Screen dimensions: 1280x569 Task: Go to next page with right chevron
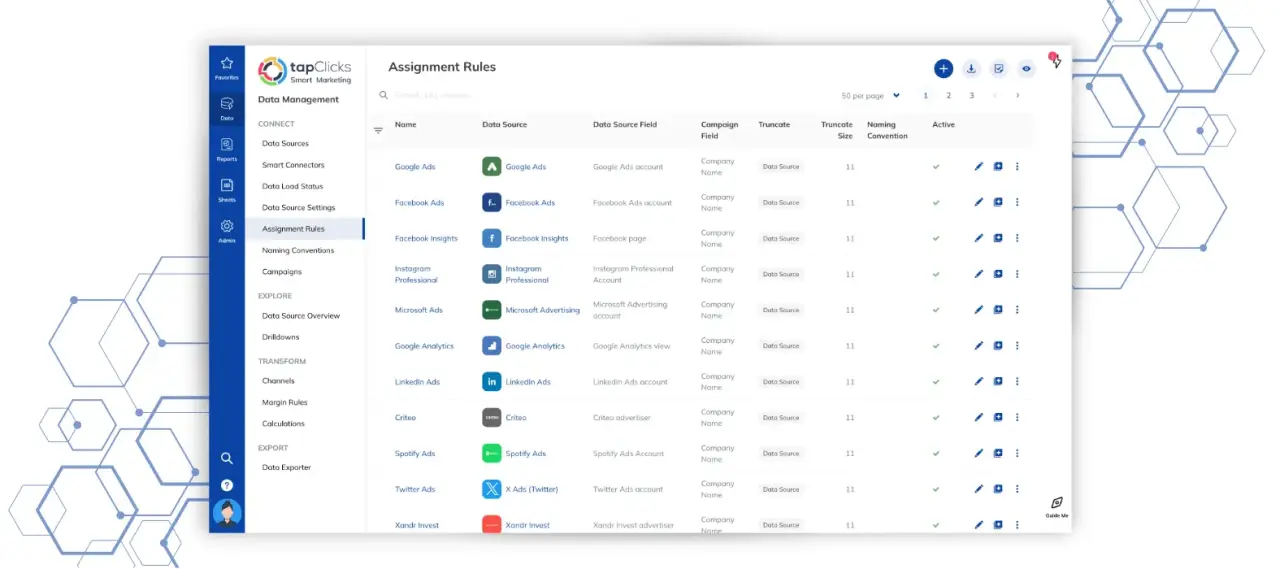[x=1018, y=96]
